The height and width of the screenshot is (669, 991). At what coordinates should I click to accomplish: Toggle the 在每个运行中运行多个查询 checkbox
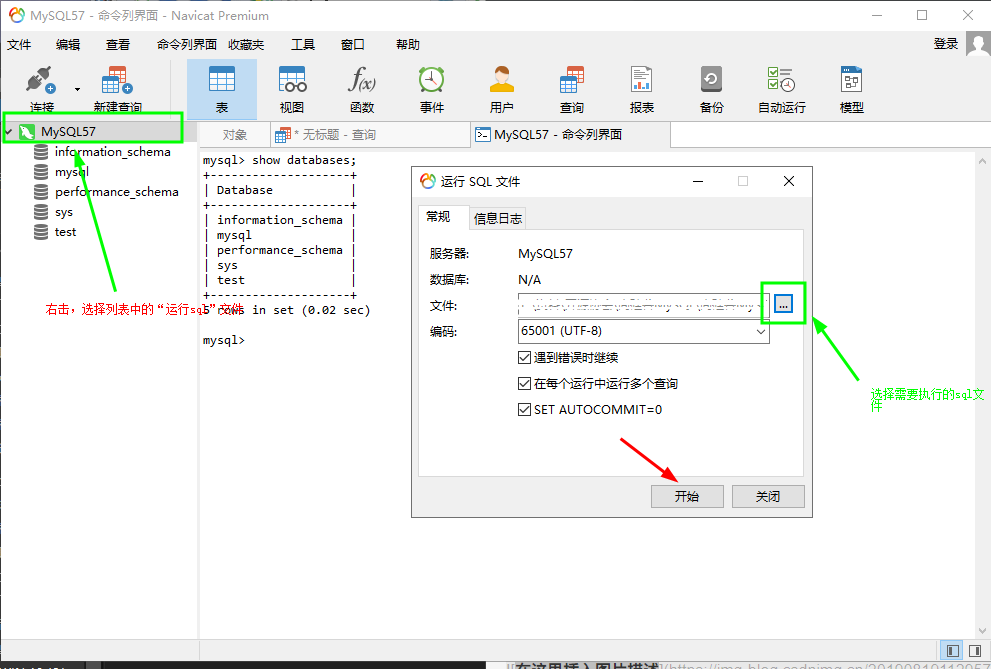click(x=524, y=383)
